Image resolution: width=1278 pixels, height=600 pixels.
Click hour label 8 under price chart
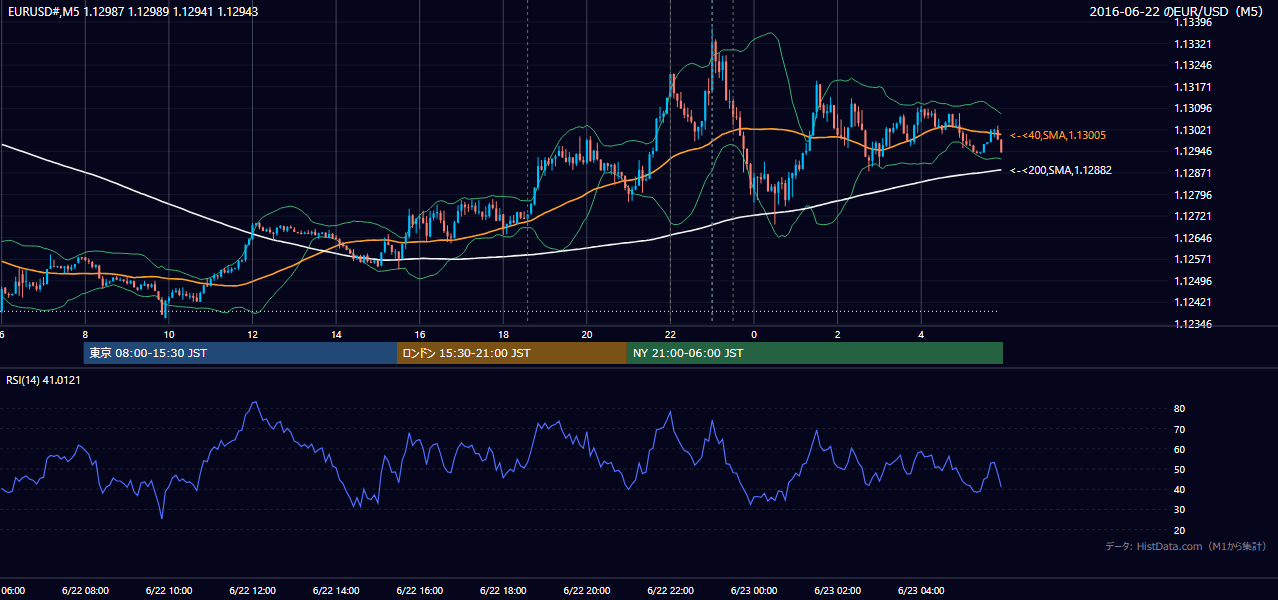tap(85, 335)
